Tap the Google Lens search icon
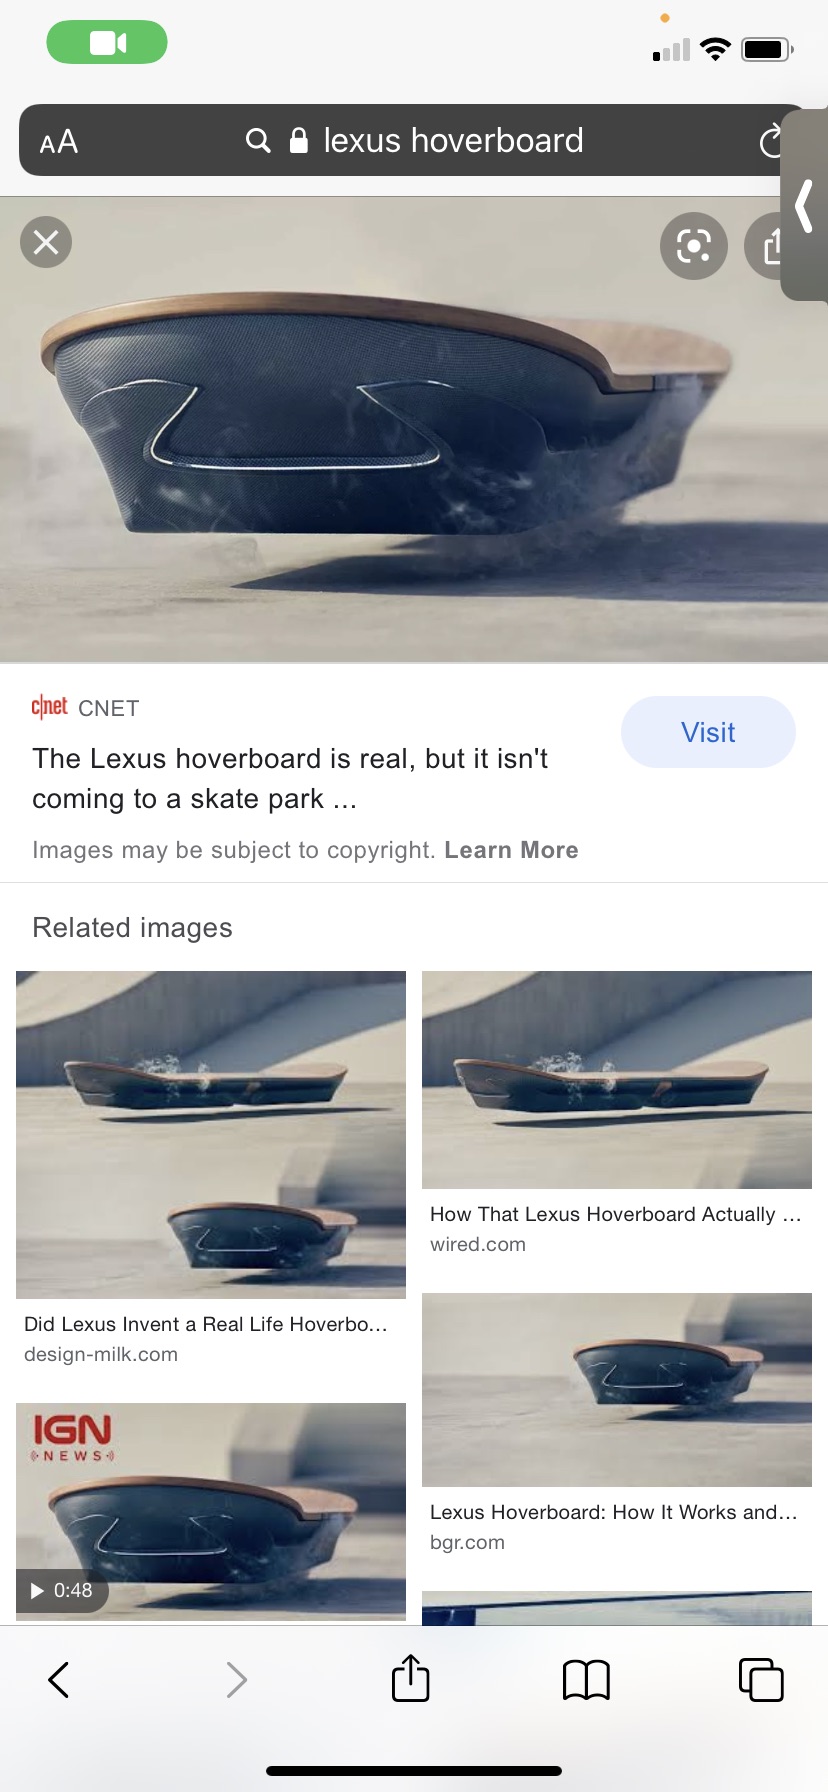Screen dimensions: 828x1792 (694, 246)
